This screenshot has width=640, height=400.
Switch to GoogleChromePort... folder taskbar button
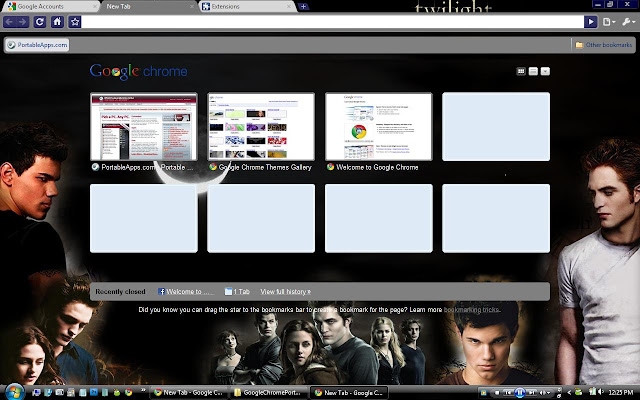tap(268, 393)
